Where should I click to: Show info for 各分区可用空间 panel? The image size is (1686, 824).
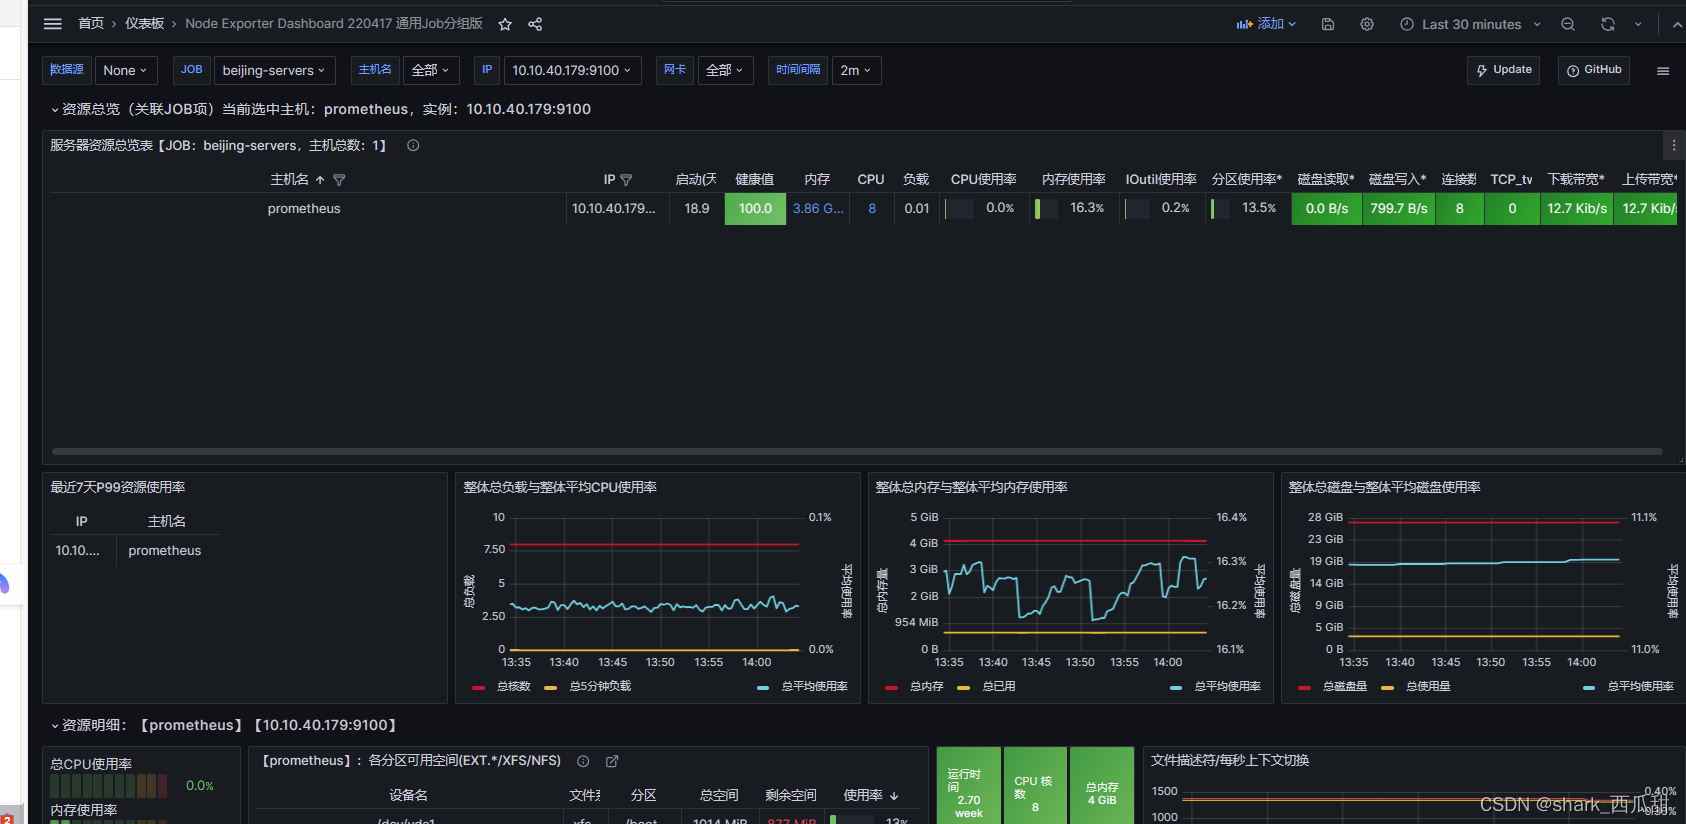pos(583,761)
